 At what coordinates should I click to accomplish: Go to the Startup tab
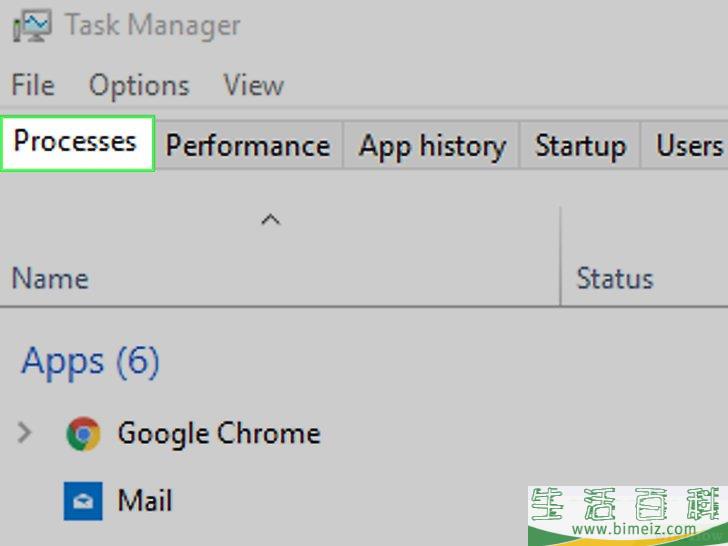click(x=580, y=145)
